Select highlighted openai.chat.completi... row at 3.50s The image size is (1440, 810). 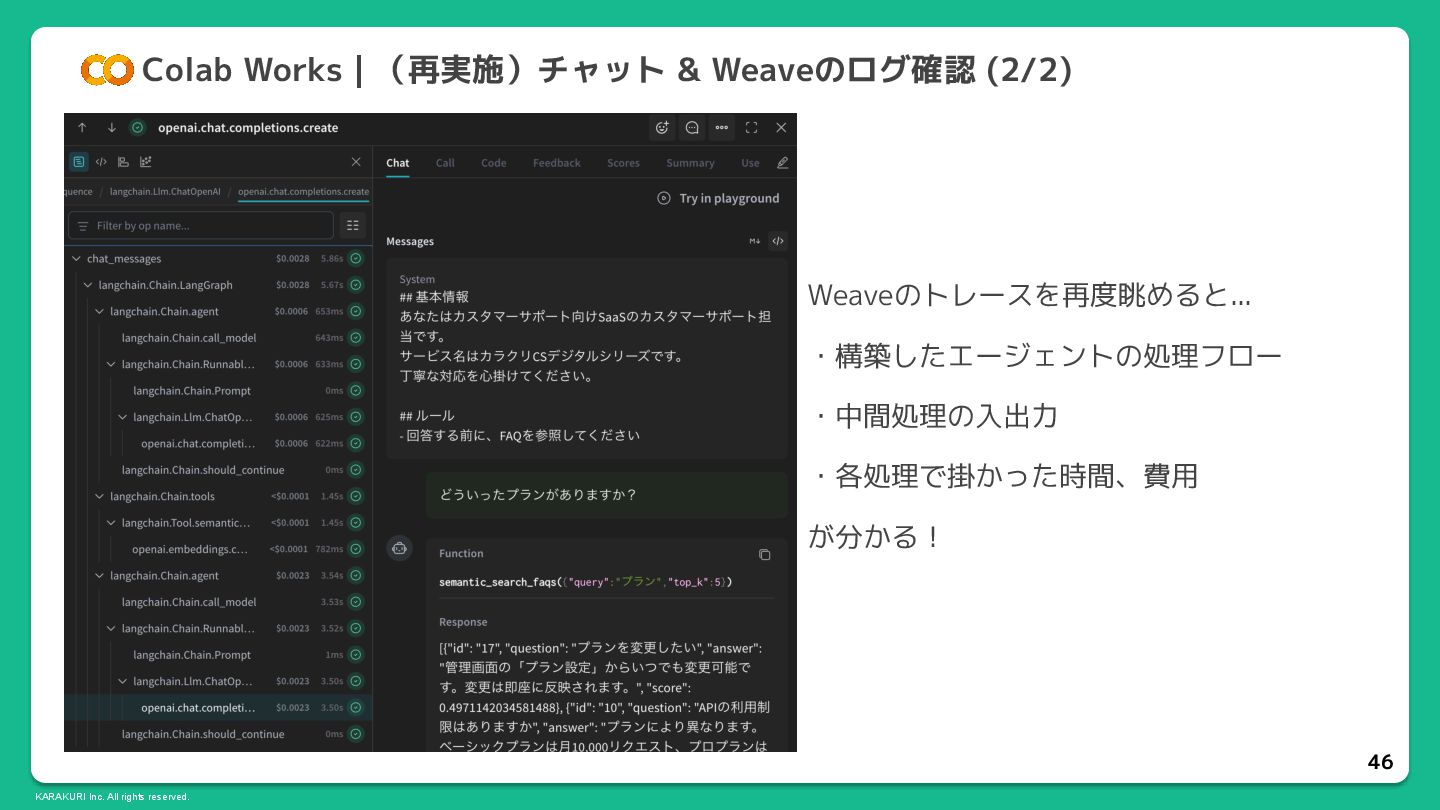pyautogui.click(x=218, y=707)
